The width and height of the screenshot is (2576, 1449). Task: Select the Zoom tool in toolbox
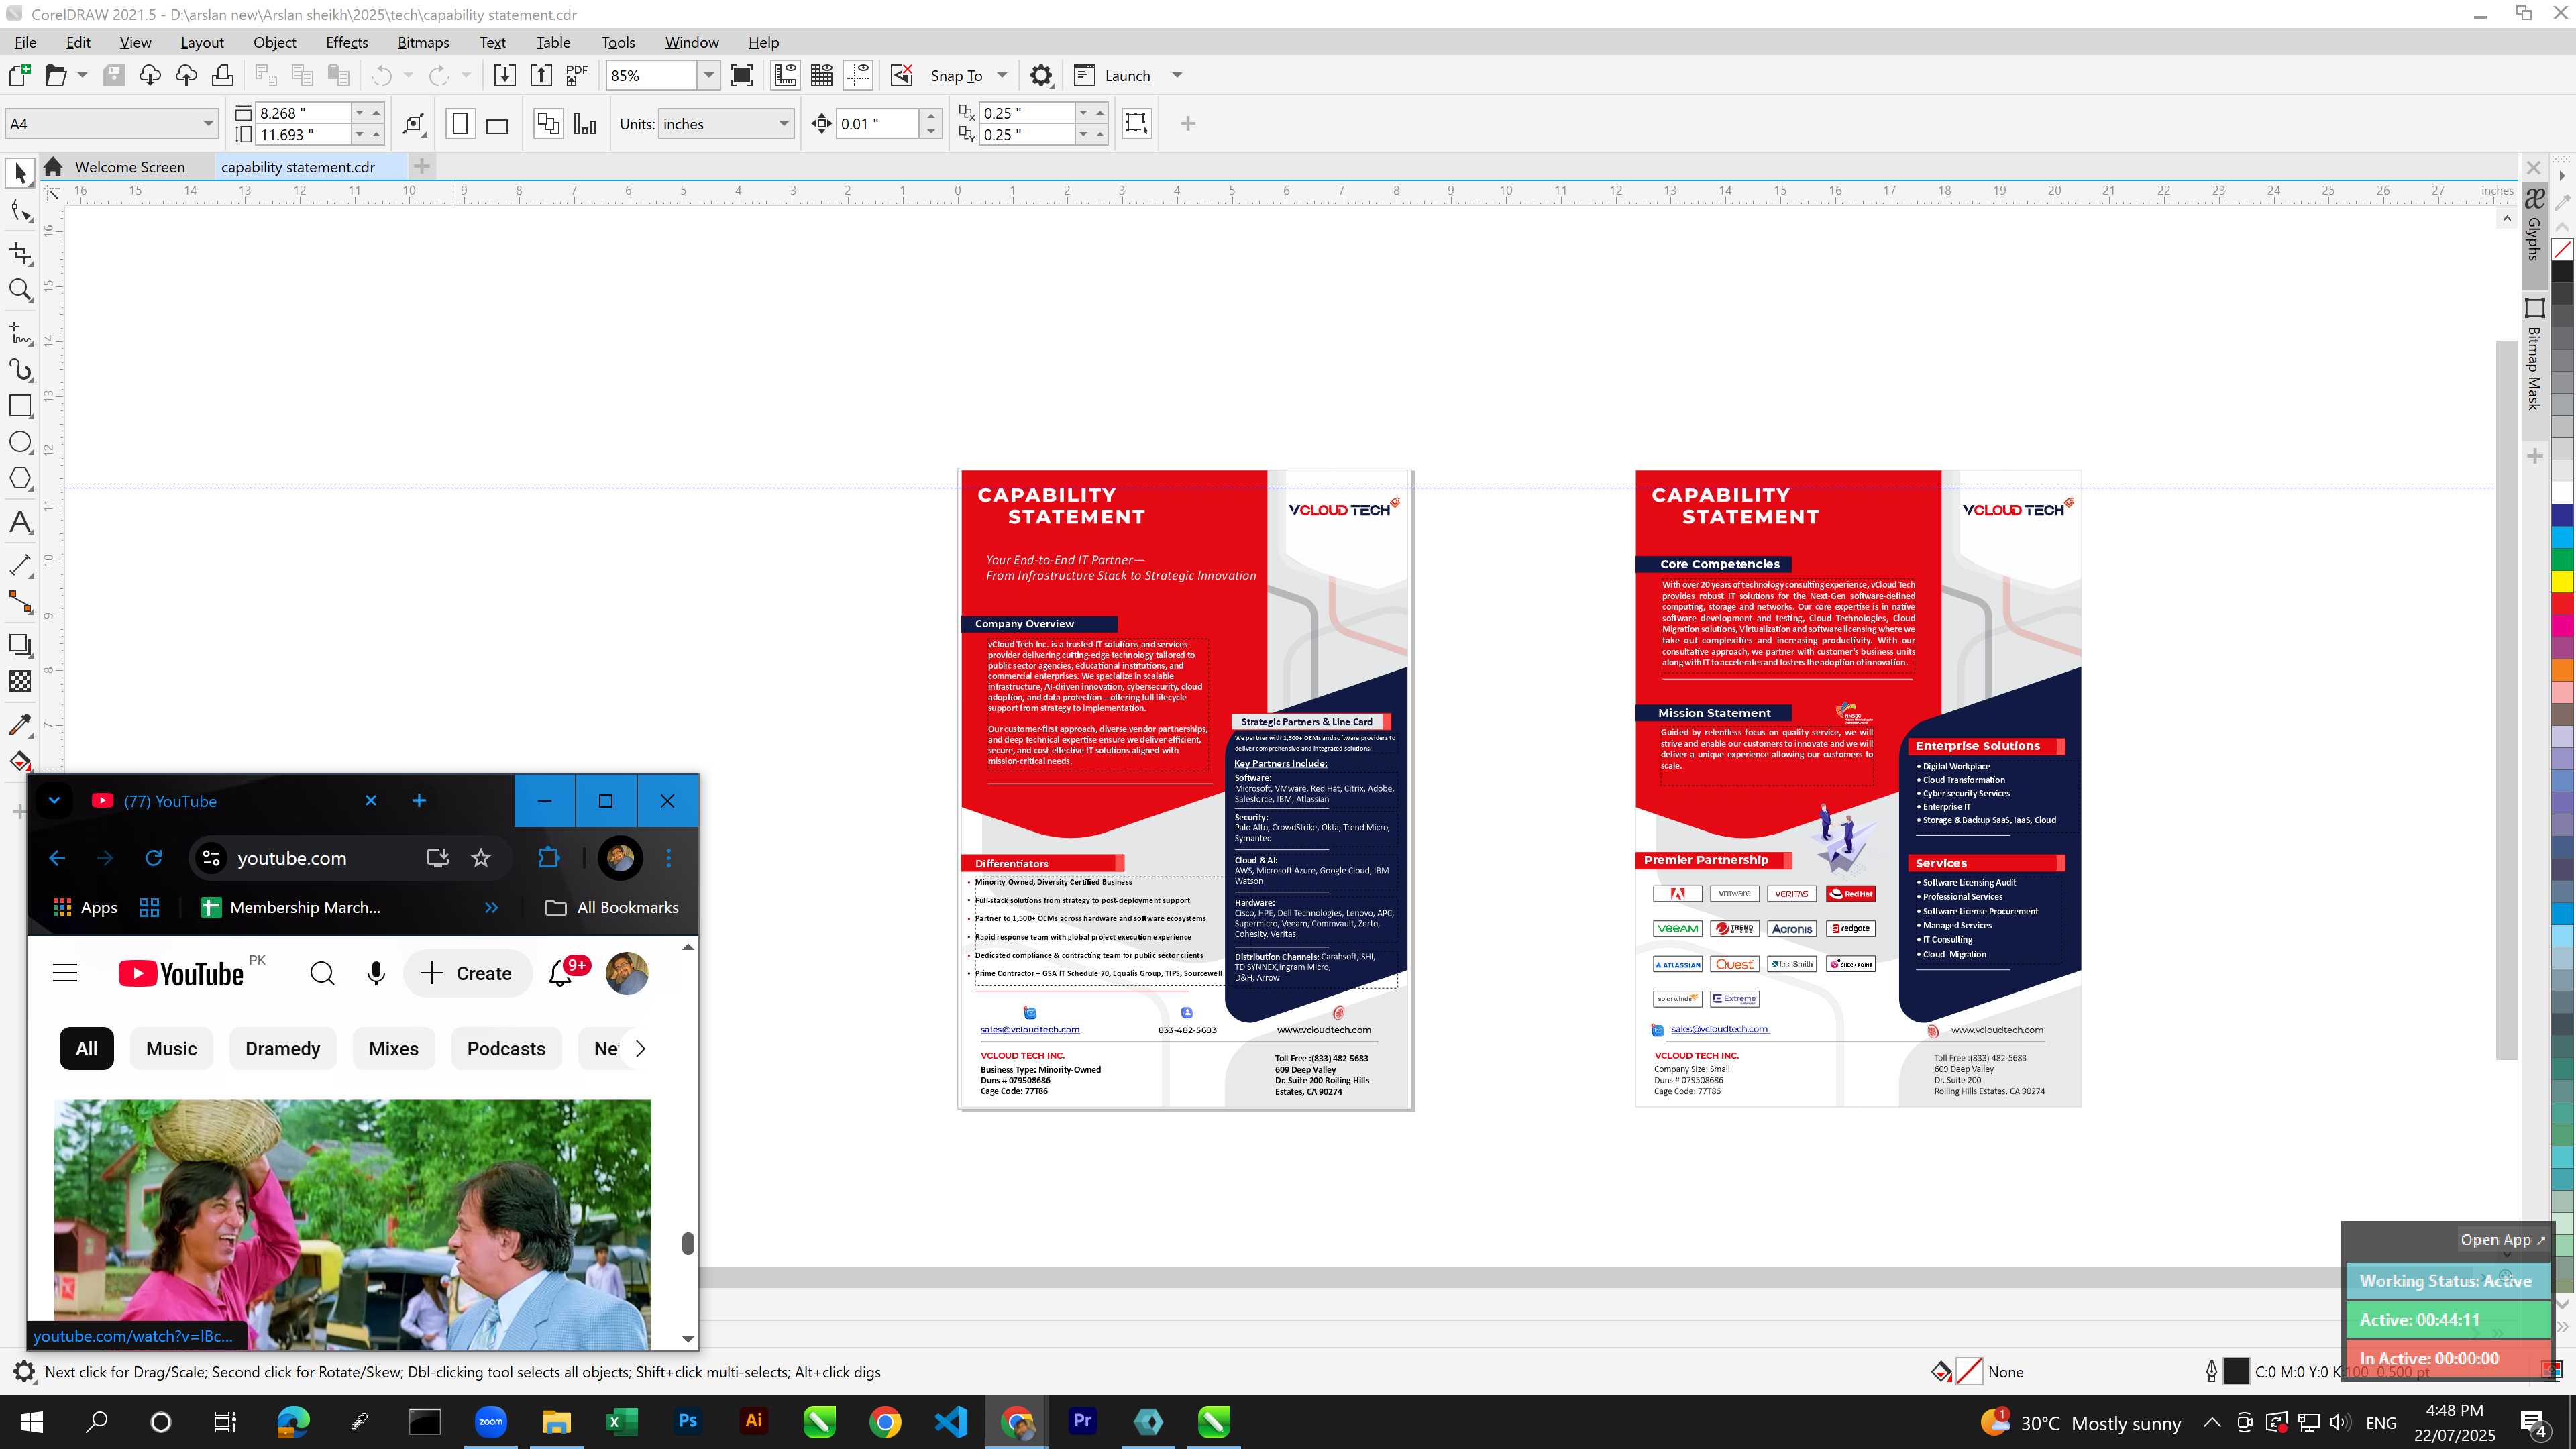(20, 291)
